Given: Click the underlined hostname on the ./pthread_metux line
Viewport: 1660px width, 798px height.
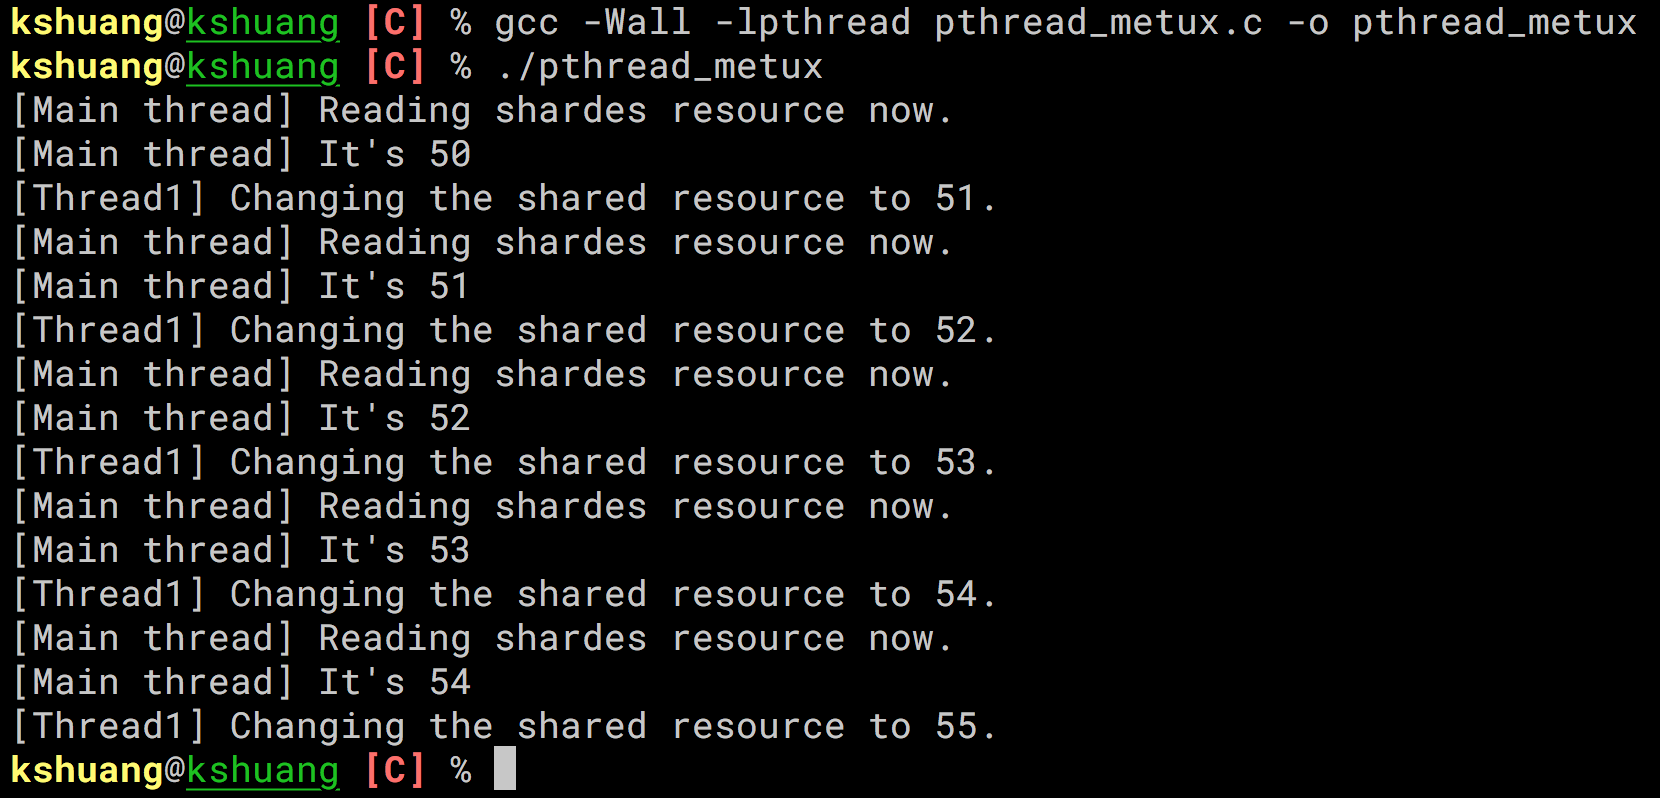Looking at the screenshot, I should [262, 66].
